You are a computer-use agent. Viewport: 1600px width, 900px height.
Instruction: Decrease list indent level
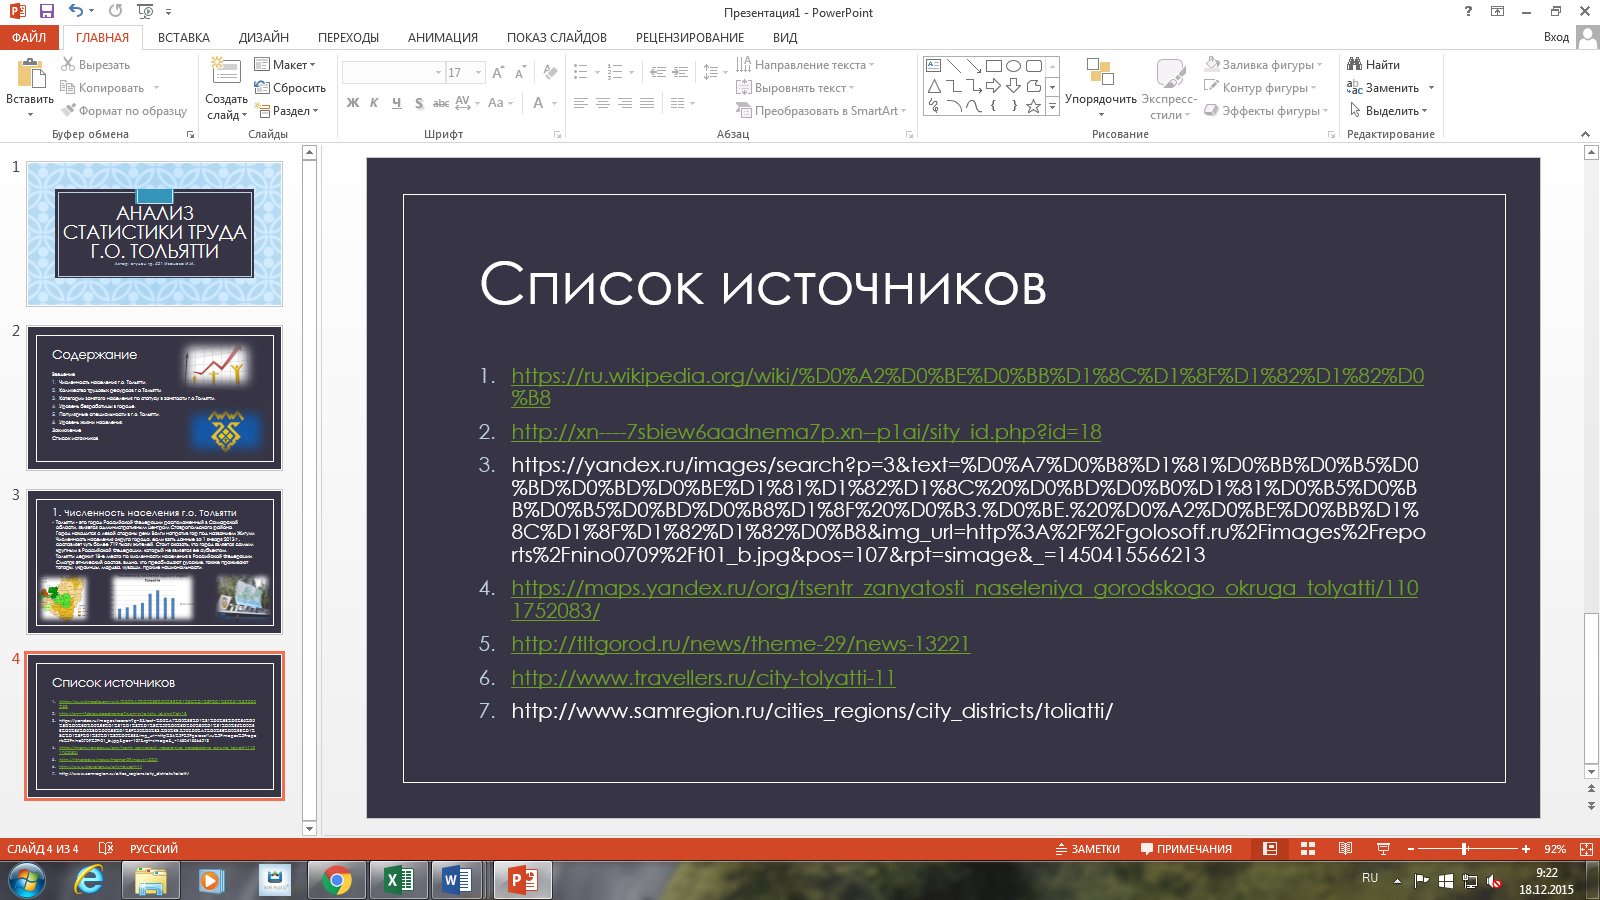click(657, 73)
